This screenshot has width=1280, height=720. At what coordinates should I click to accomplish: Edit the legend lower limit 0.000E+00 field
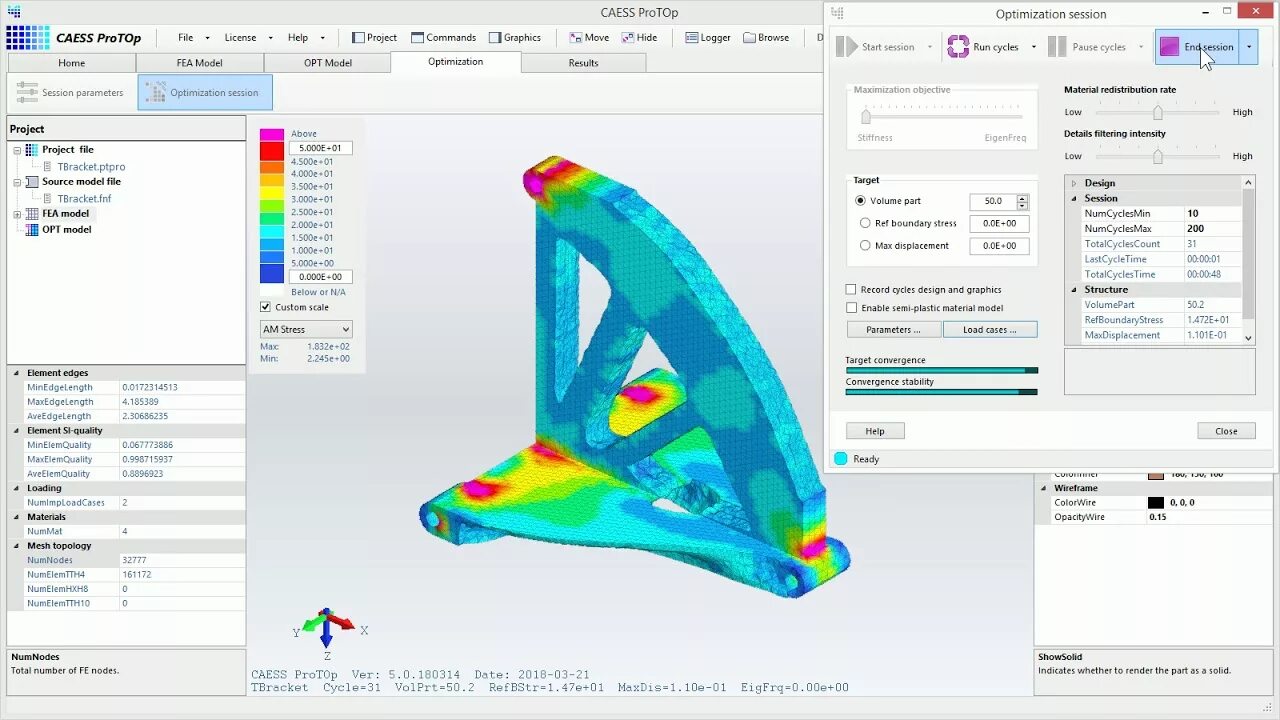click(x=320, y=277)
